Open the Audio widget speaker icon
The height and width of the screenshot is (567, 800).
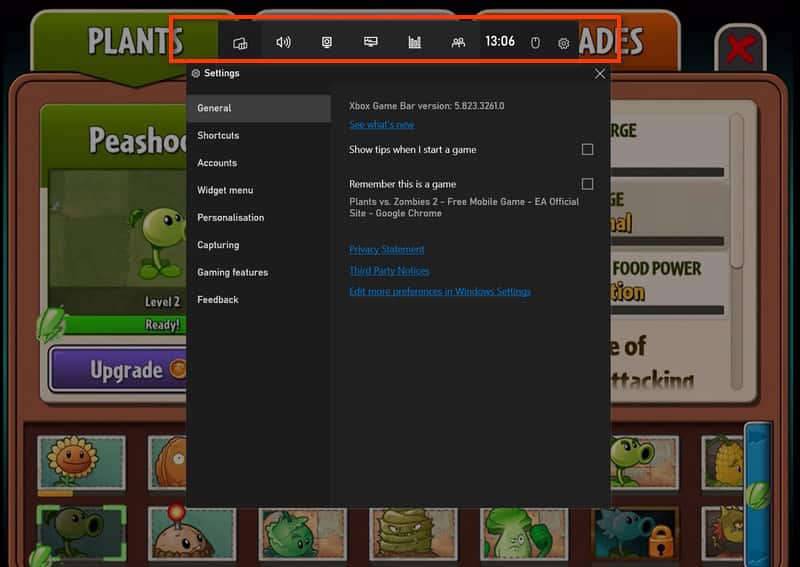click(x=284, y=42)
